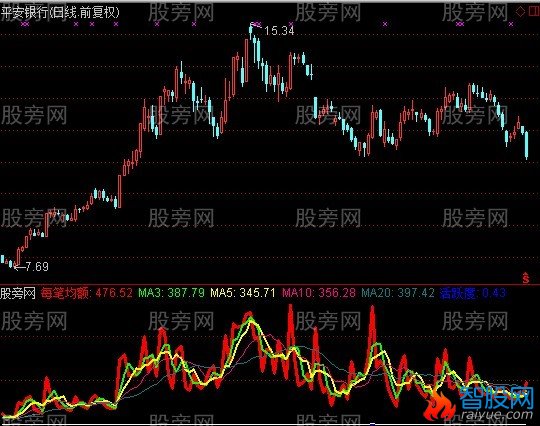Click the purple marker nearest the diamond icon
The height and width of the screenshot is (426, 540).
coord(511,24)
